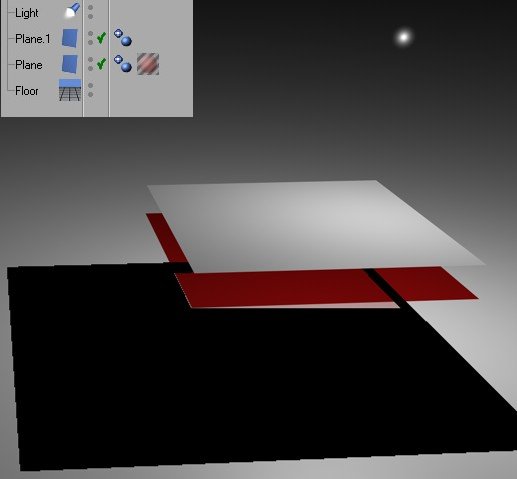Click the Light object's flashlight icon
The height and width of the screenshot is (479, 517).
click(72, 11)
